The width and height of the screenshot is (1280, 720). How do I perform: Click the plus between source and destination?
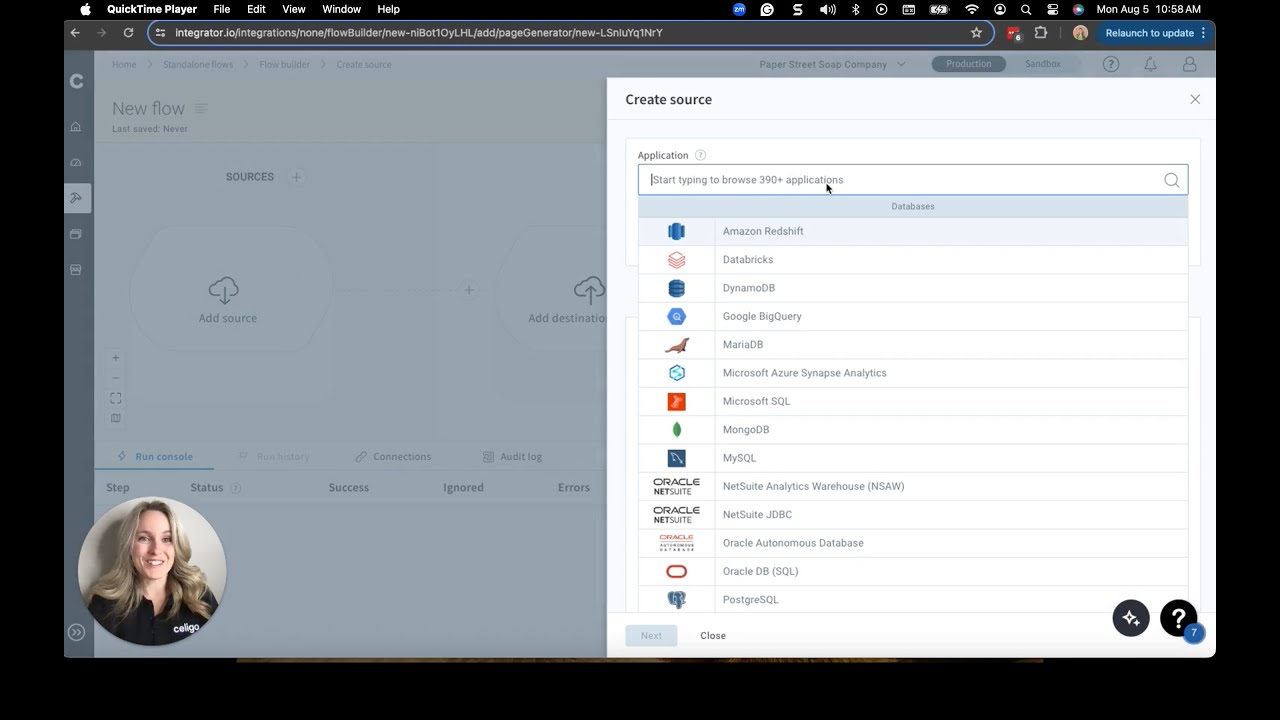click(469, 290)
